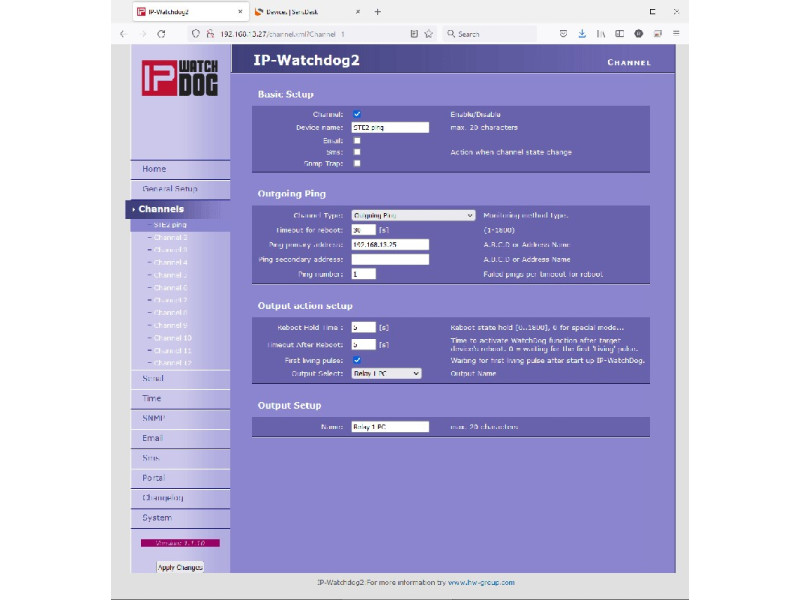The image size is (800, 600).
Task: Select STE2 ping channel in sidebar
Action: point(169,224)
